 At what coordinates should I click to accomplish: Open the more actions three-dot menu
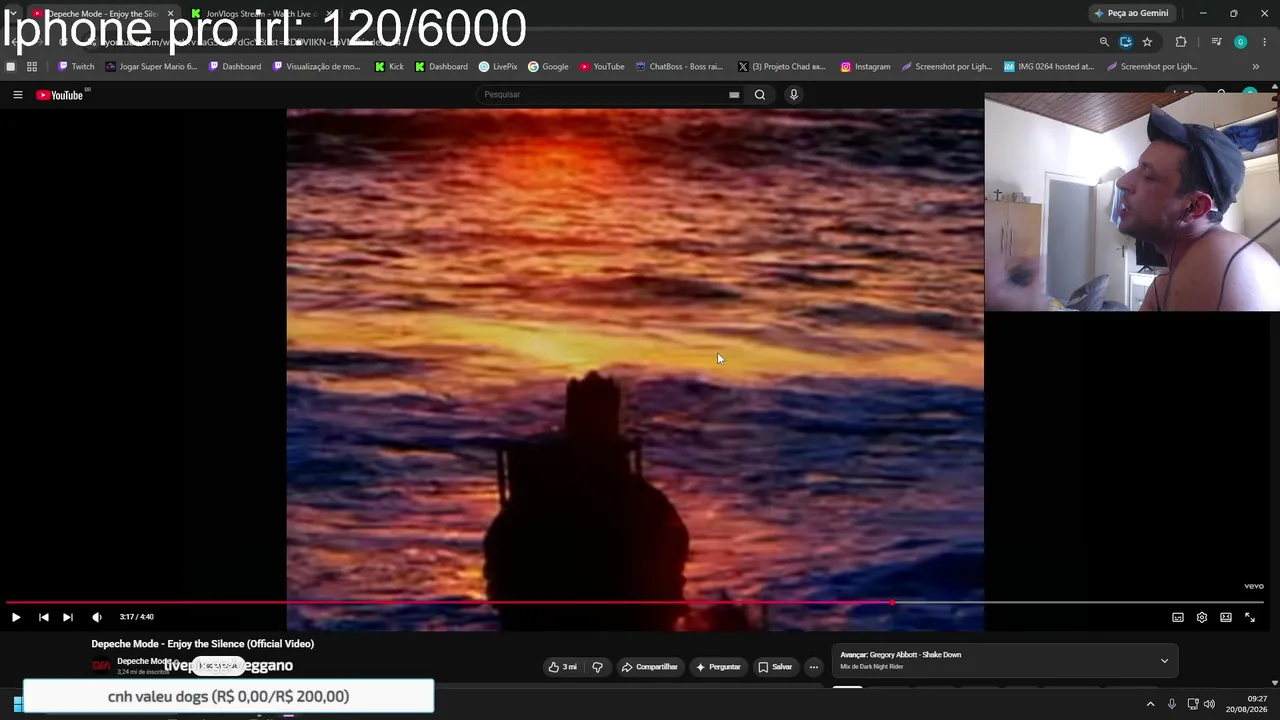click(x=814, y=667)
